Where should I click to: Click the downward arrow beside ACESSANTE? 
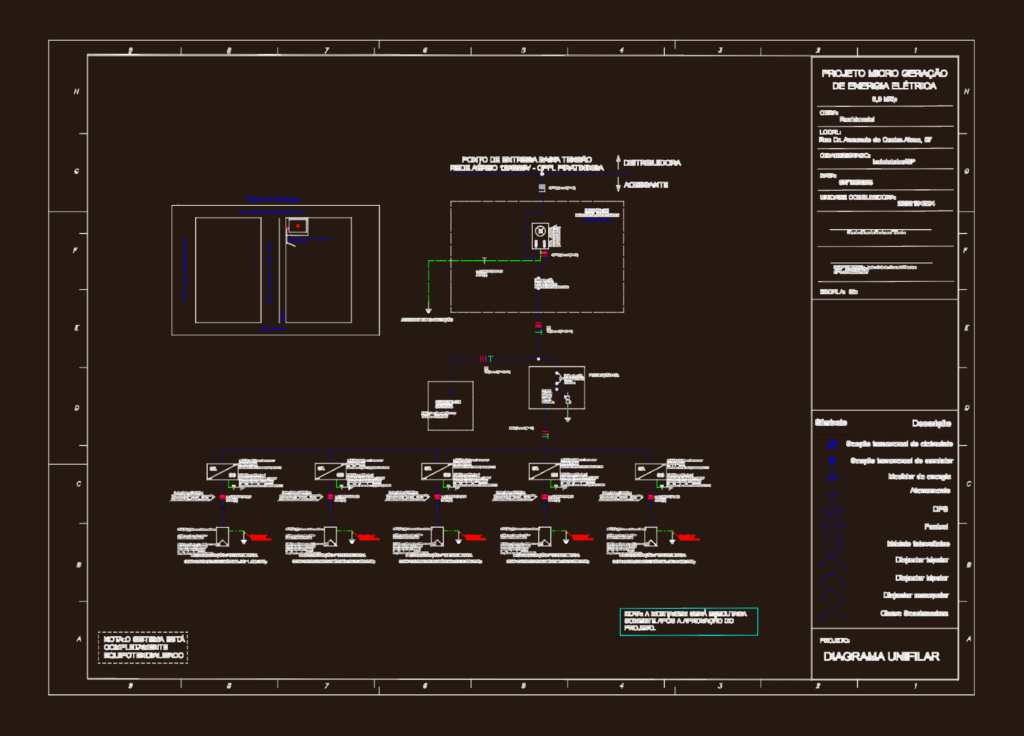point(618,185)
